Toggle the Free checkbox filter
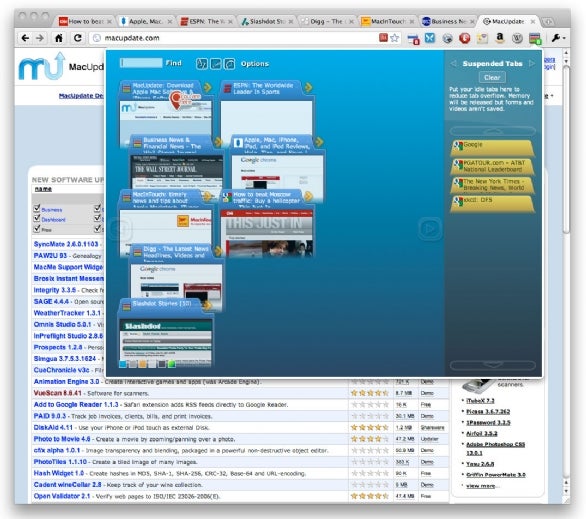586x519 pixels. click(37, 228)
